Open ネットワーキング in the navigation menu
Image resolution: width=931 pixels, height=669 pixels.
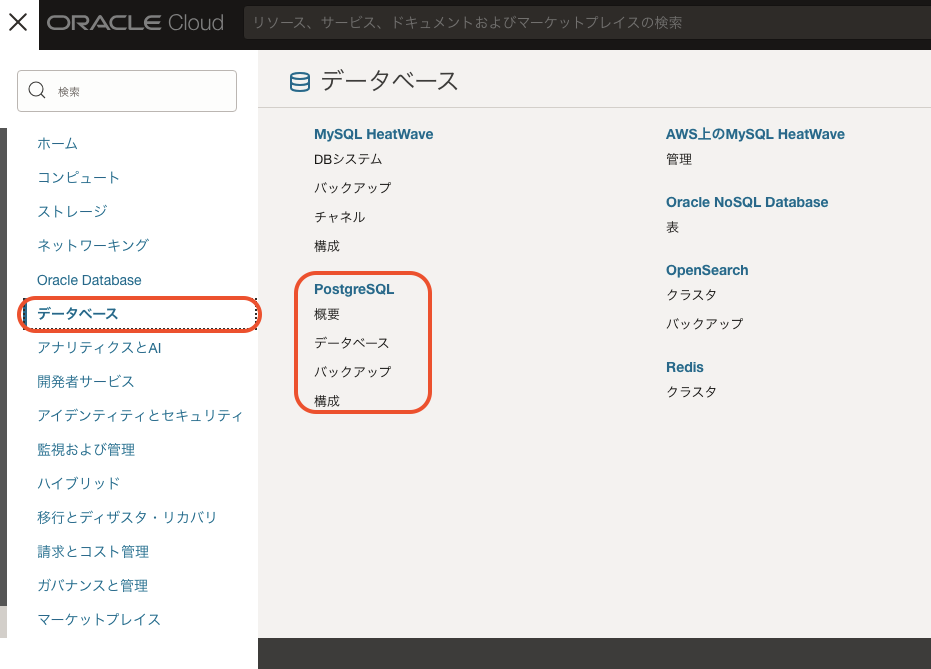pyautogui.click(x=93, y=245)
